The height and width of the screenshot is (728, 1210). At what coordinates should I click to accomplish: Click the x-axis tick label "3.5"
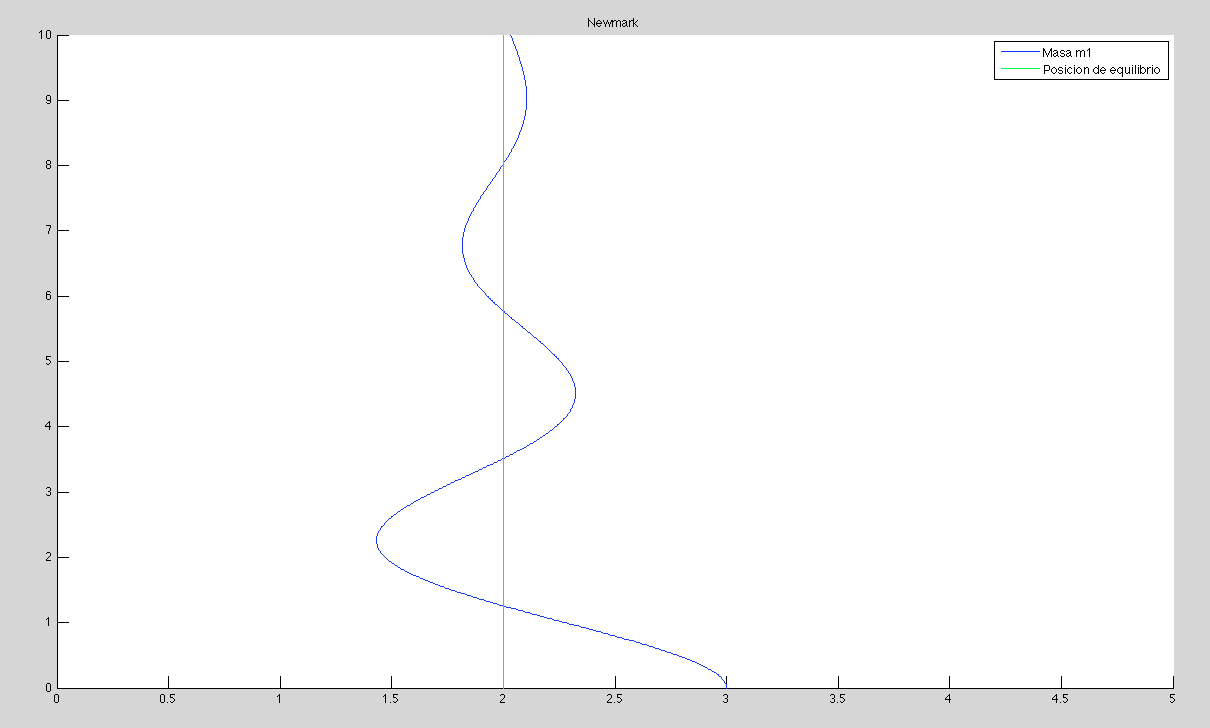tap(837, 700)
